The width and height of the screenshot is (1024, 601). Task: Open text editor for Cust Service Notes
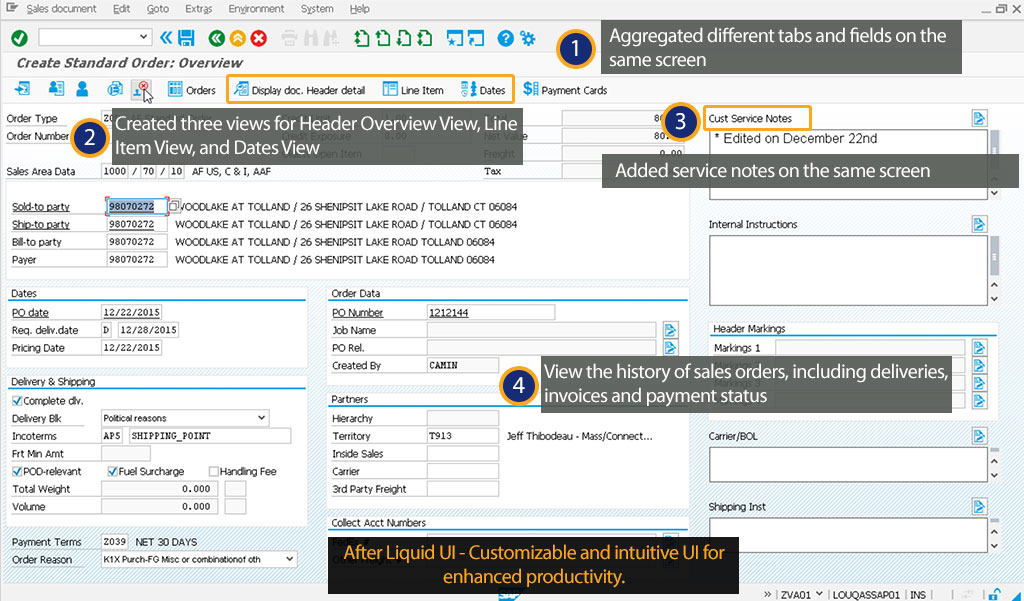979,119
